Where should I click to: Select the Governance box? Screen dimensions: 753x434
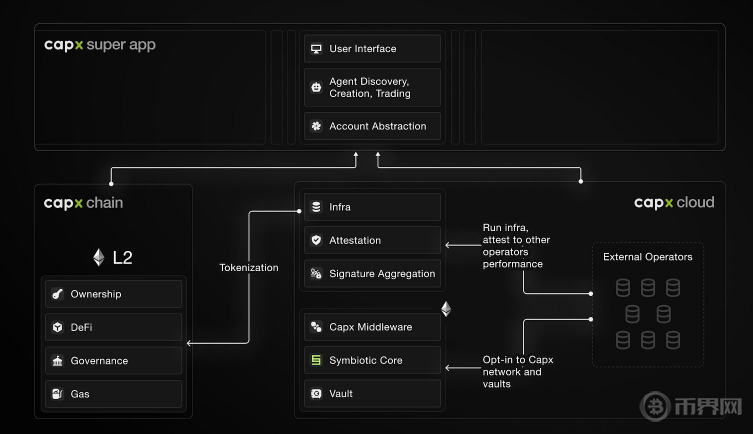point(113,361)
